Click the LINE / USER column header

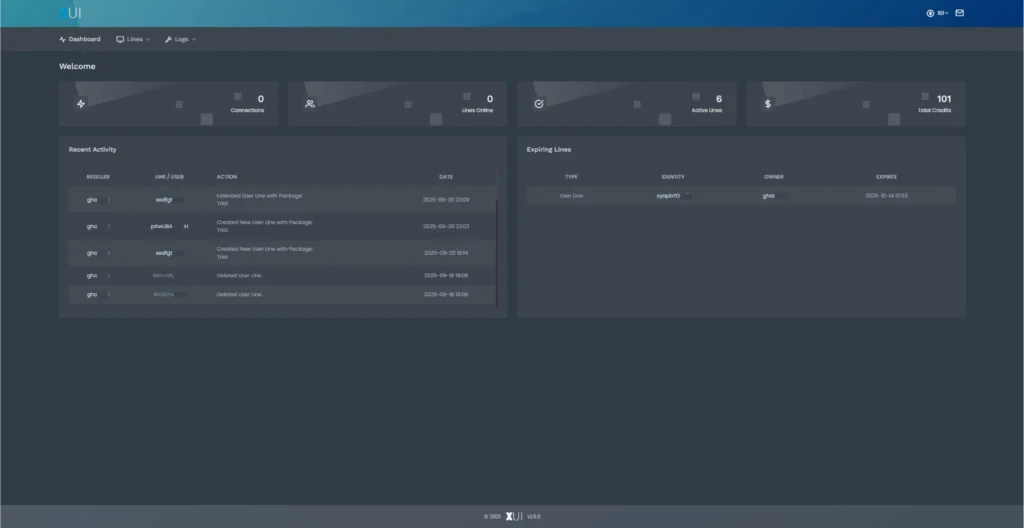pyautogui.click(x=169, y=177)
